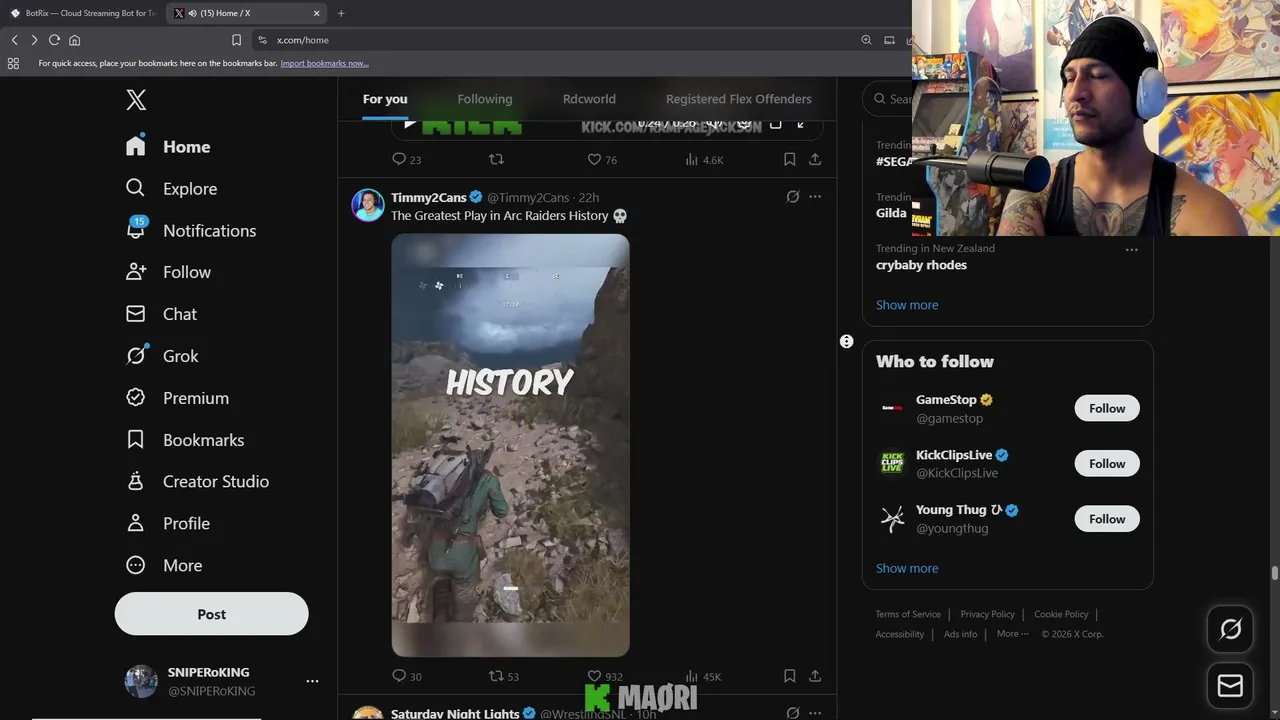Switch to the Rdcworld tab
The image size is (1280, 720).
[589, 99]
